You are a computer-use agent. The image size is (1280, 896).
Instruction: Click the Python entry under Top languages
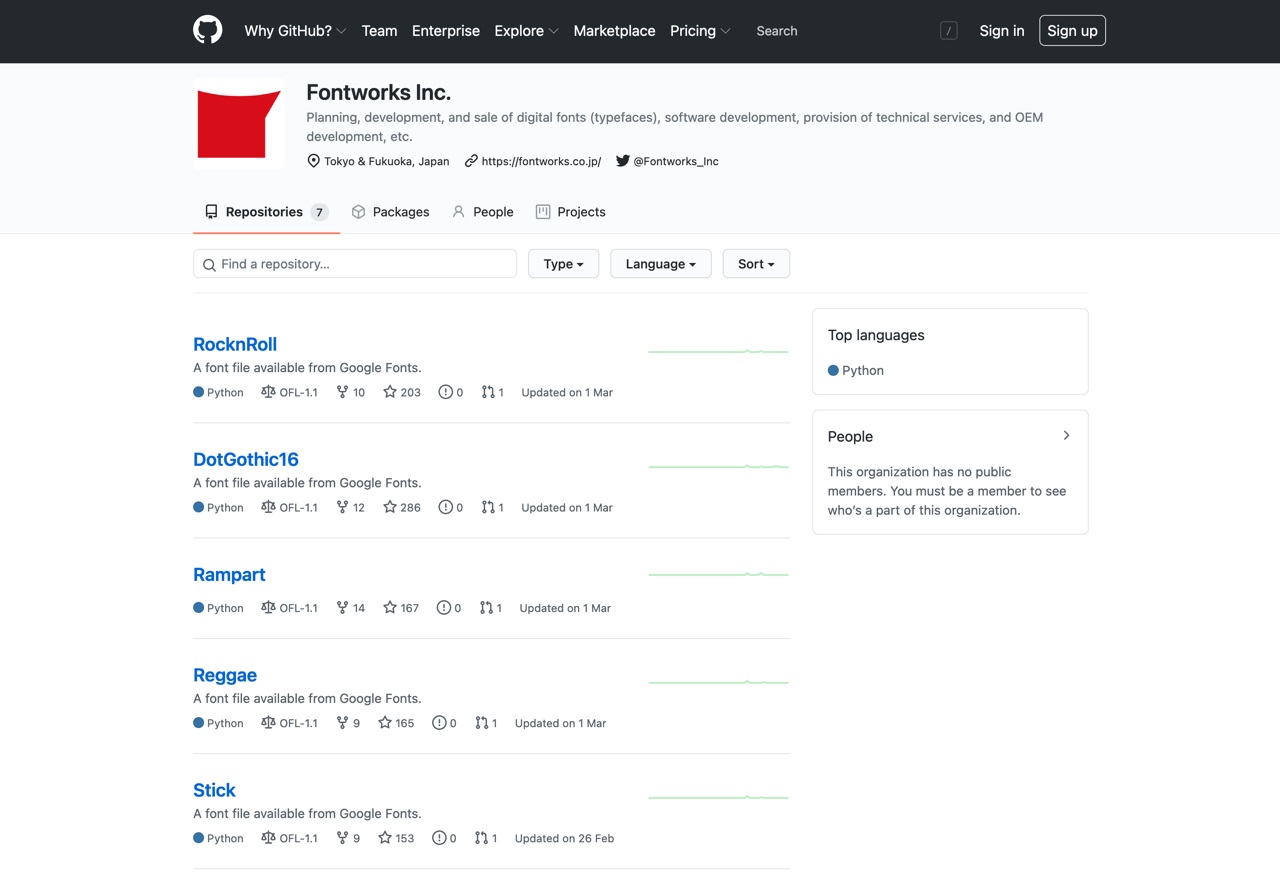pyautogui.click(x=856, y=370)
